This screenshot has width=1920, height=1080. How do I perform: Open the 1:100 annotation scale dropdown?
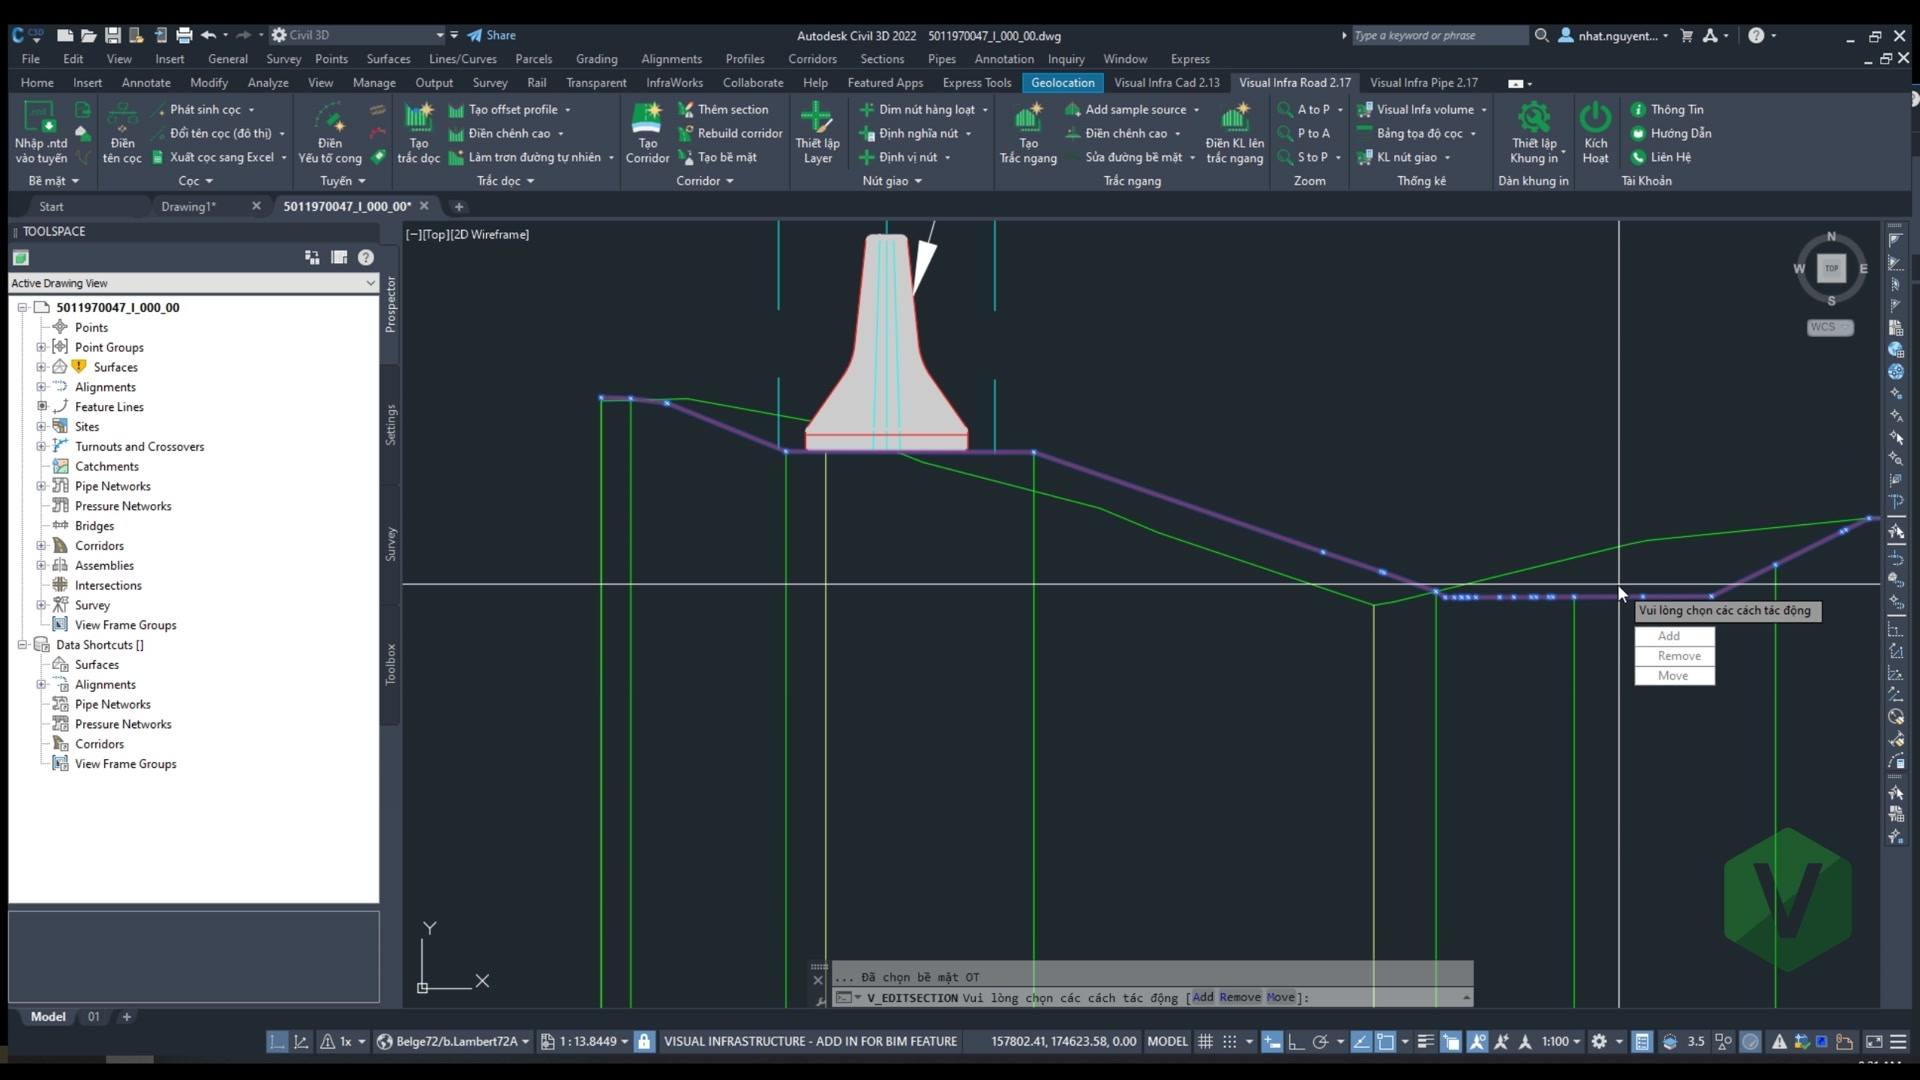[1560, 1041]
